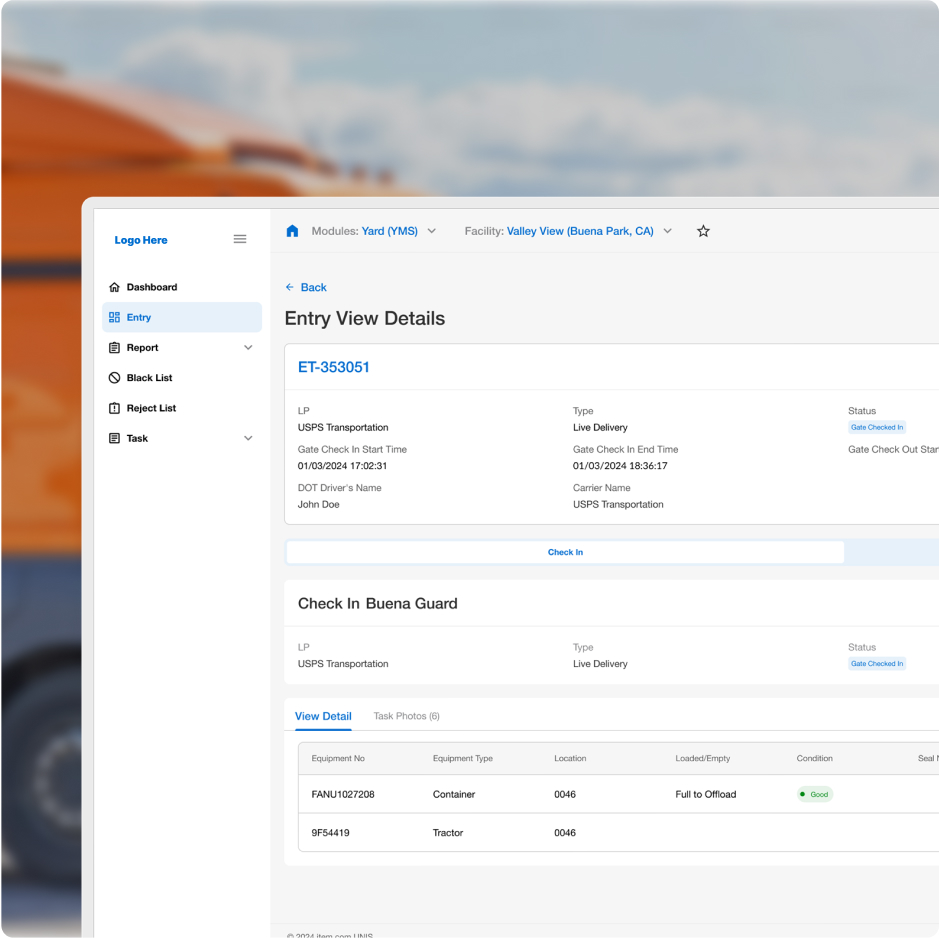
Task: Click the Black List ban icon
Action: [x=114, y=377]
